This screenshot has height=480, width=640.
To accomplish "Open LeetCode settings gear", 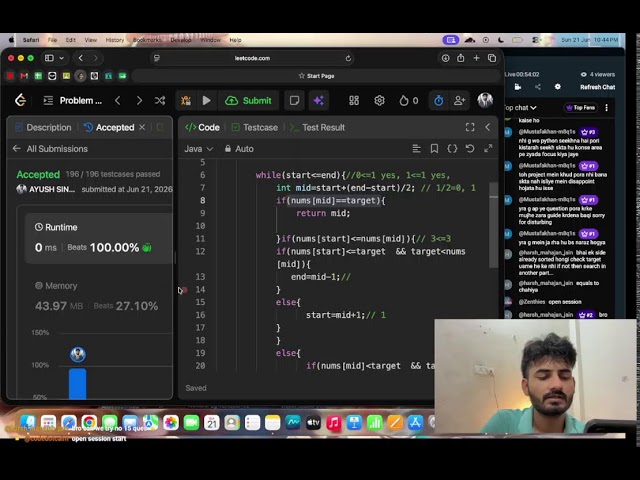I will point(379,100).
